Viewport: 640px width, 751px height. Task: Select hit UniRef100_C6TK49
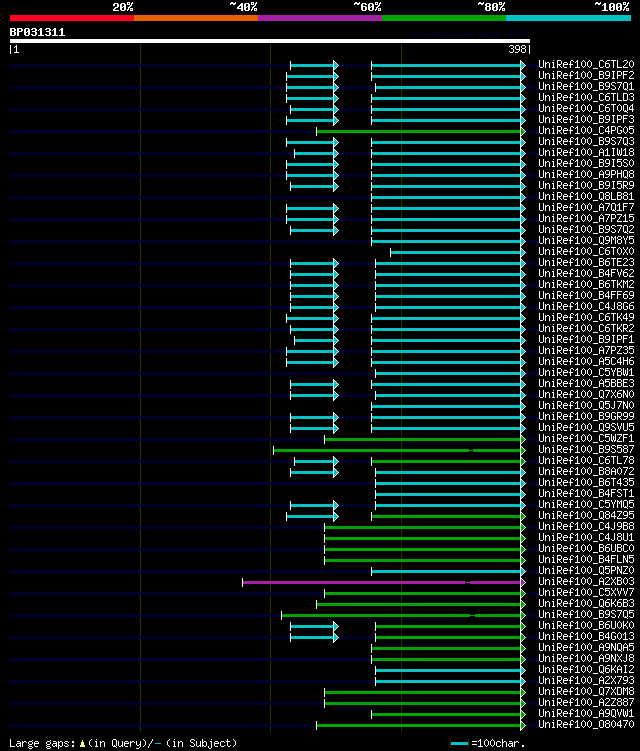[586, 318]
